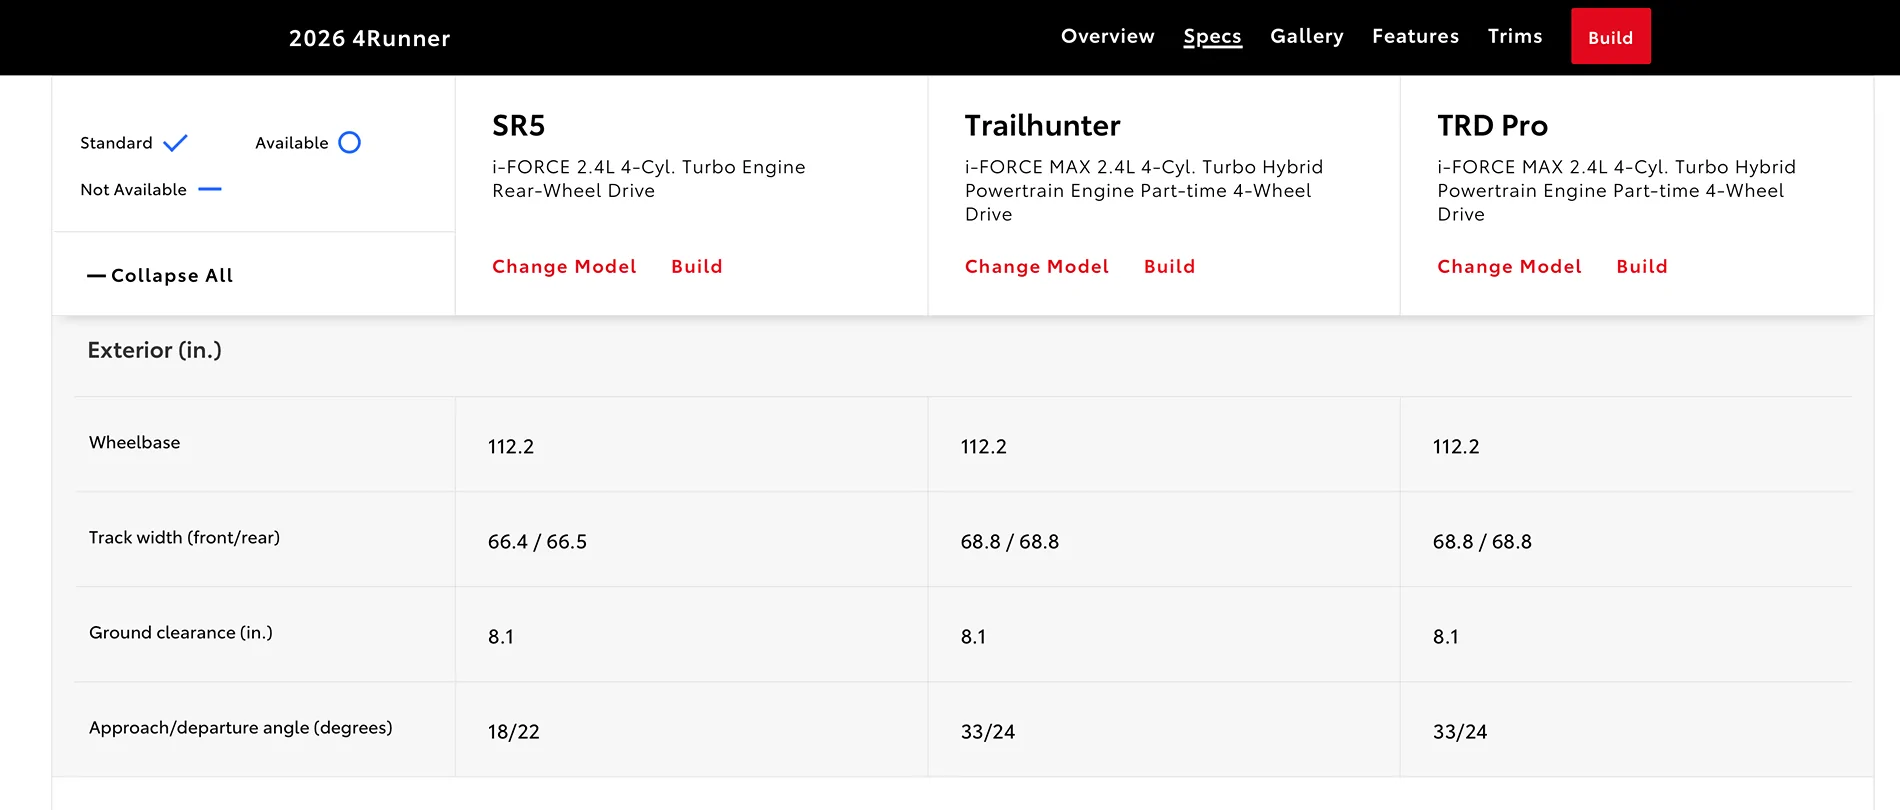Collapse all spec sections
The width and height of the screenshot is (1900, 810).
pos(160,276)
